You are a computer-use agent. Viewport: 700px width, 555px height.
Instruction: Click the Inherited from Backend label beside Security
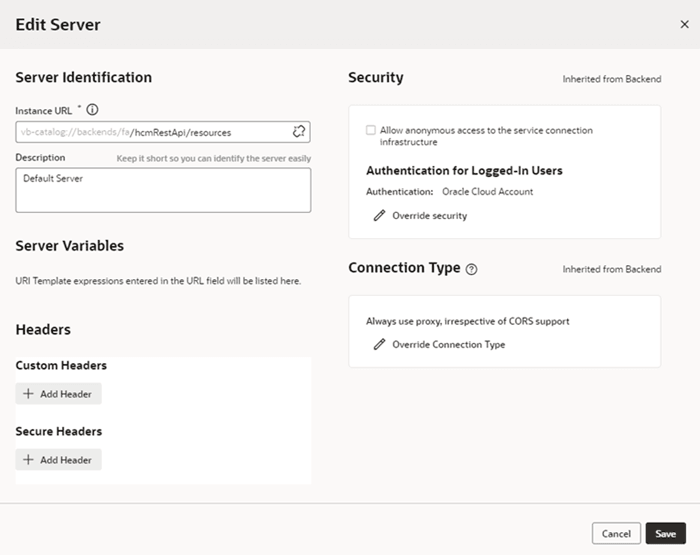(611, 79)
